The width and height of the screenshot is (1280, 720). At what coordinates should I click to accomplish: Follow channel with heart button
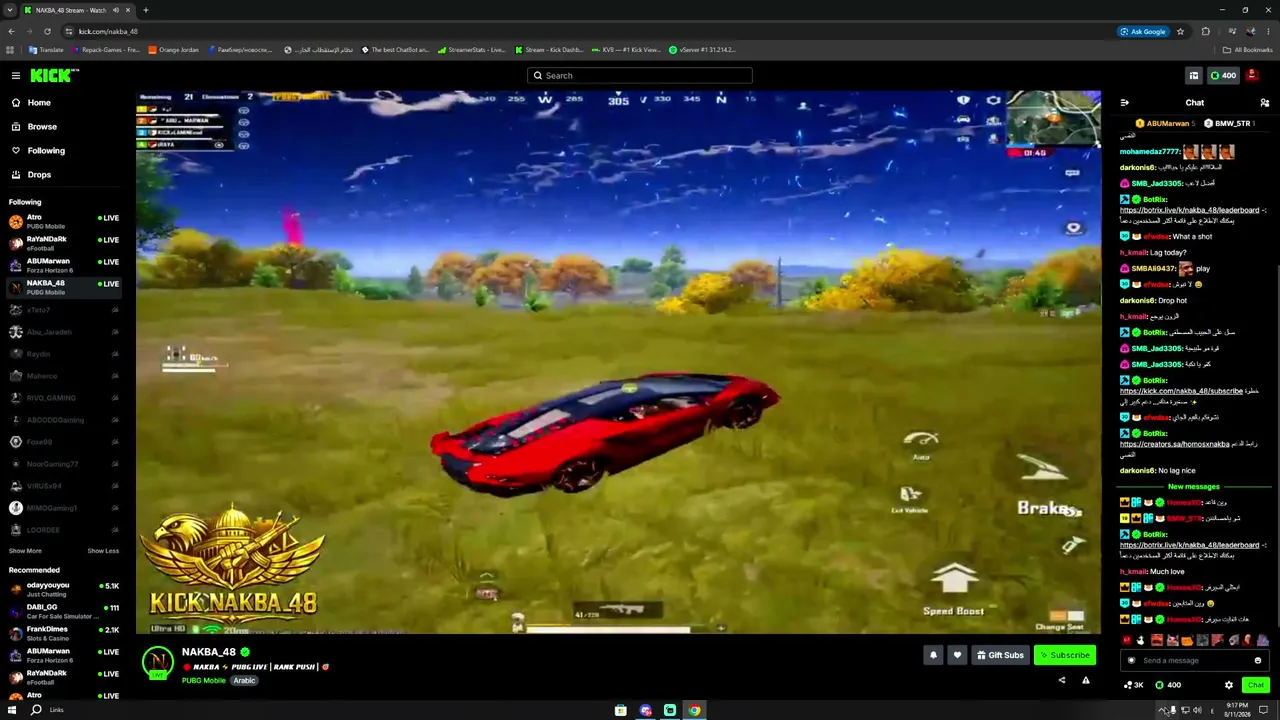(957, 655)
